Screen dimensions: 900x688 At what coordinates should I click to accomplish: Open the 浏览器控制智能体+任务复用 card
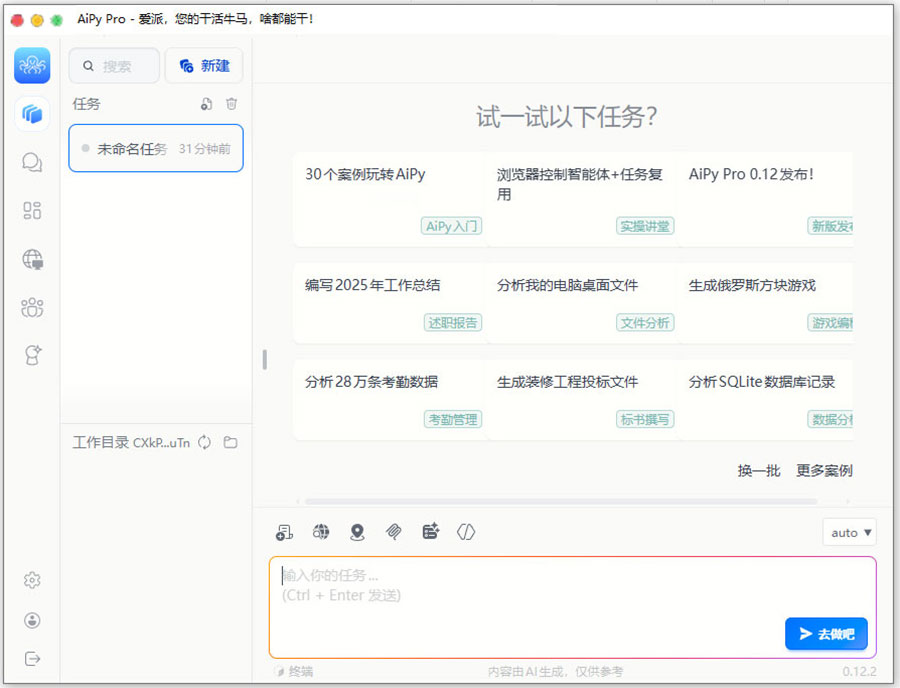click(581, 199)
